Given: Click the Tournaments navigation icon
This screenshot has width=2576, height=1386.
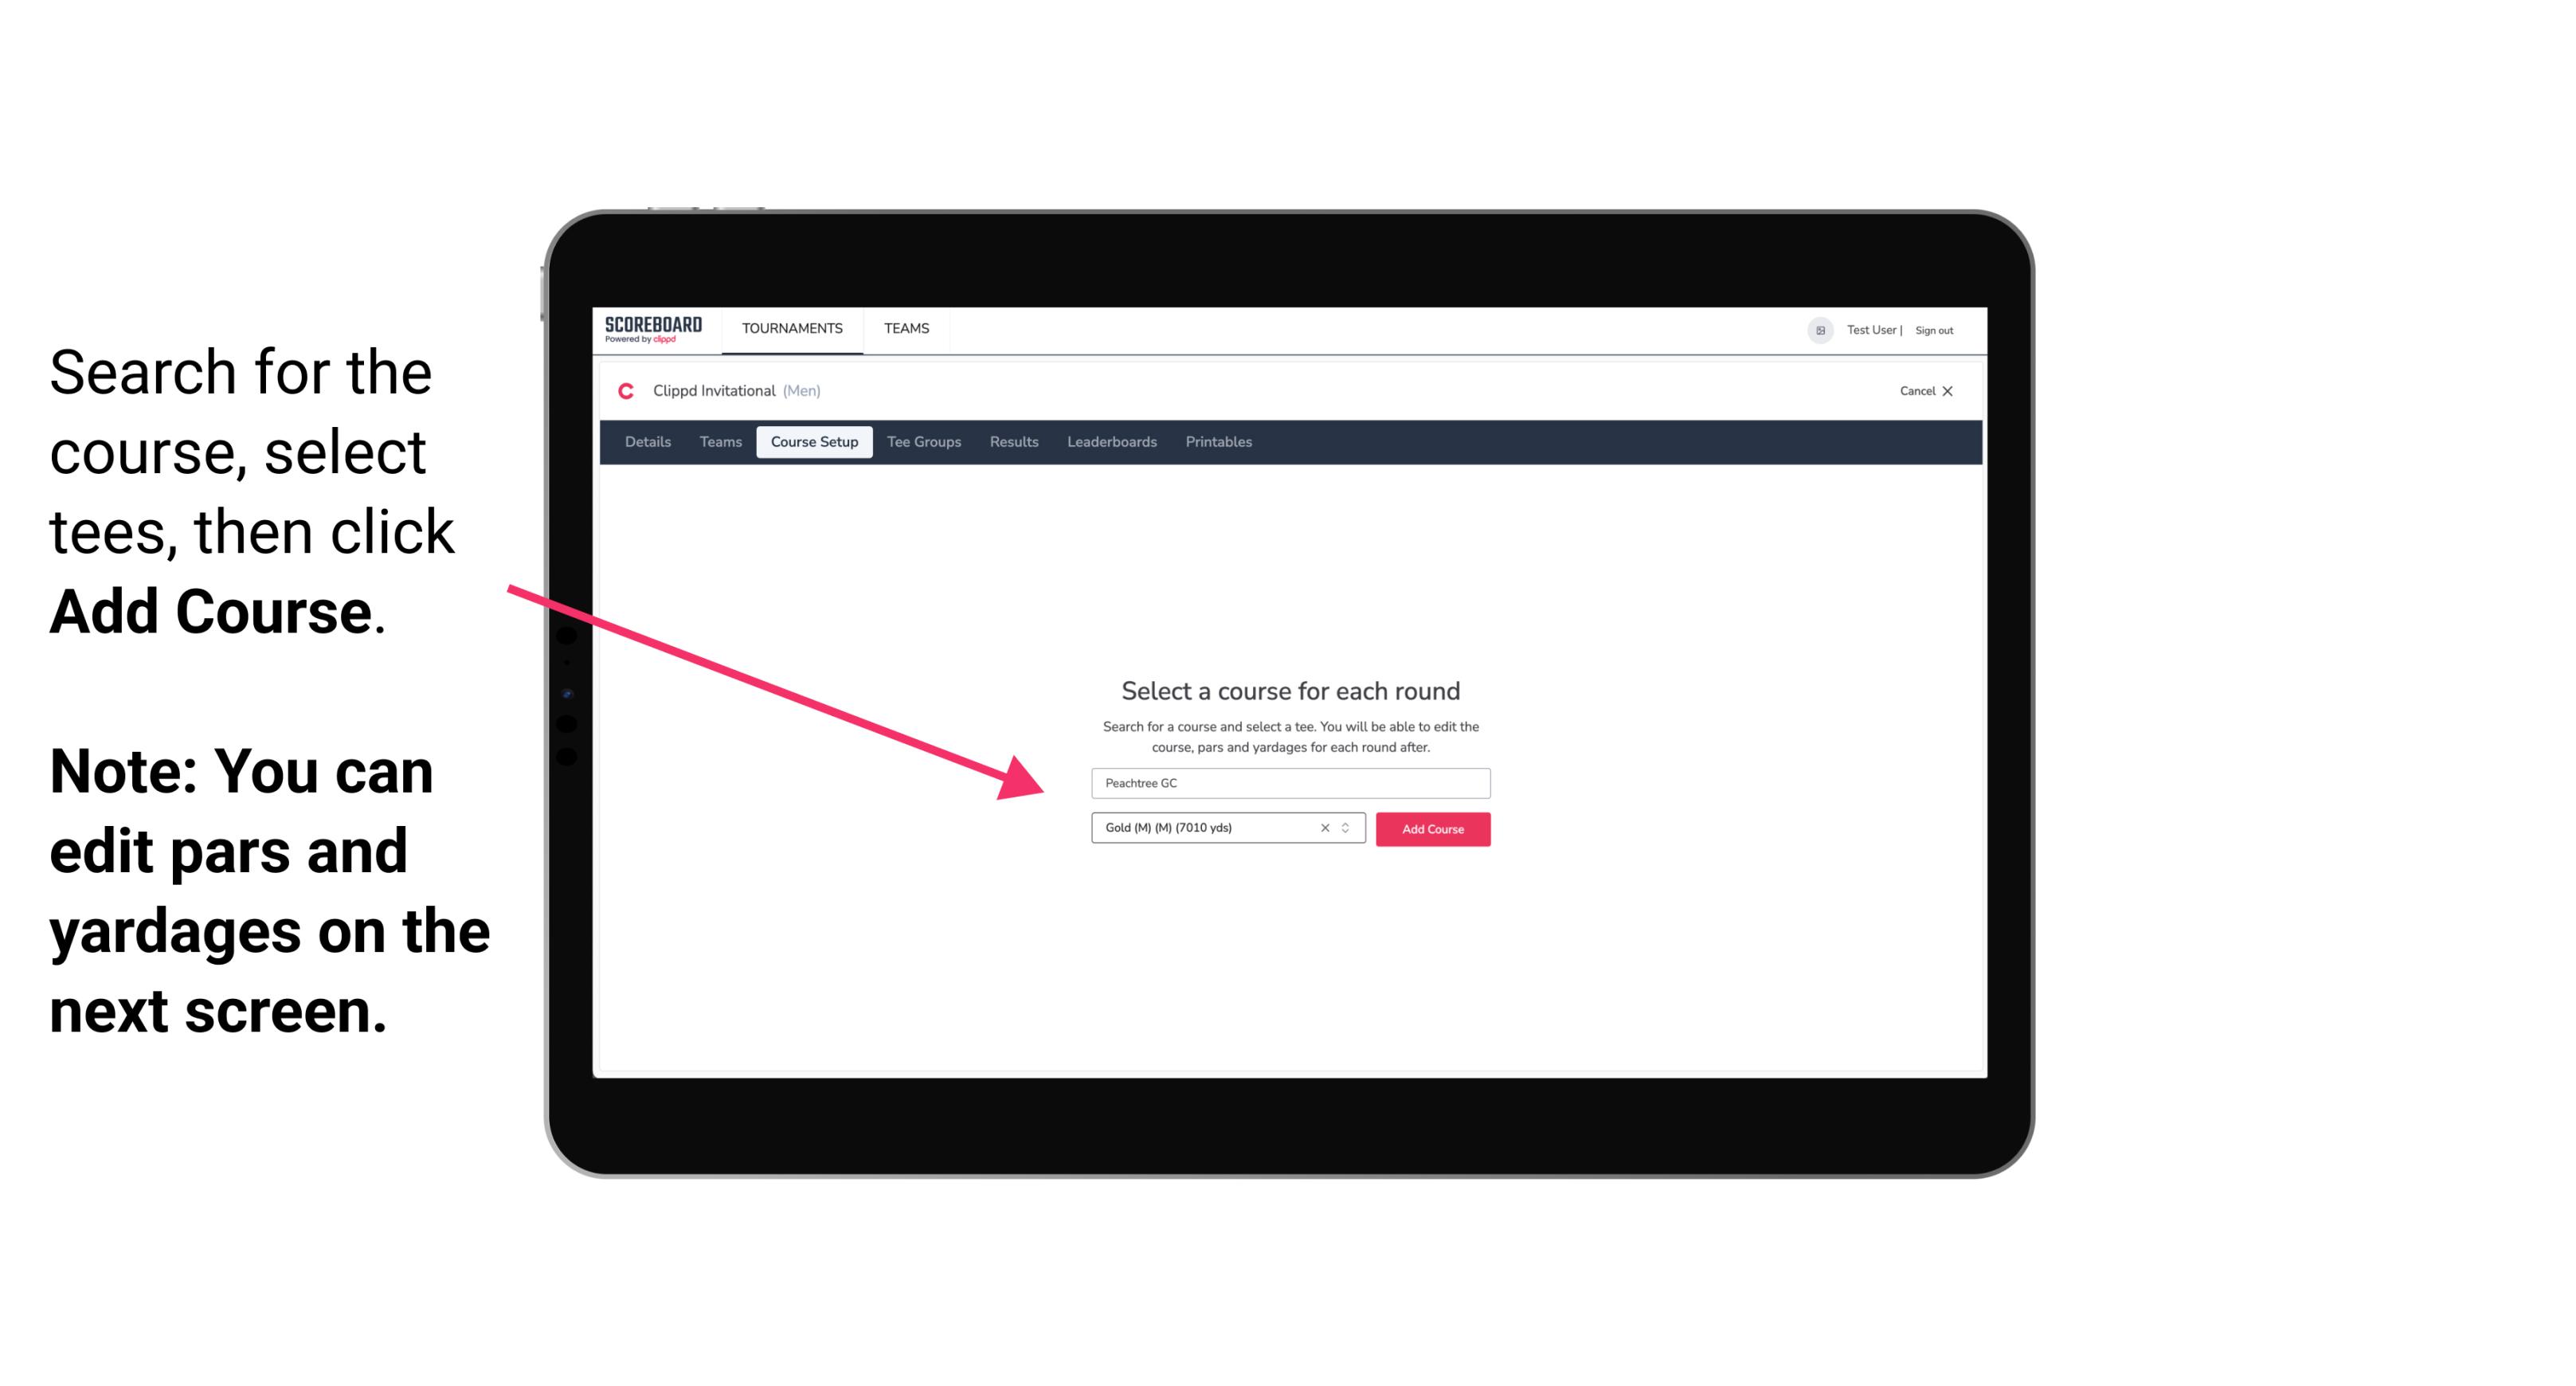Looking at the screenshot, I should [790, 327].
